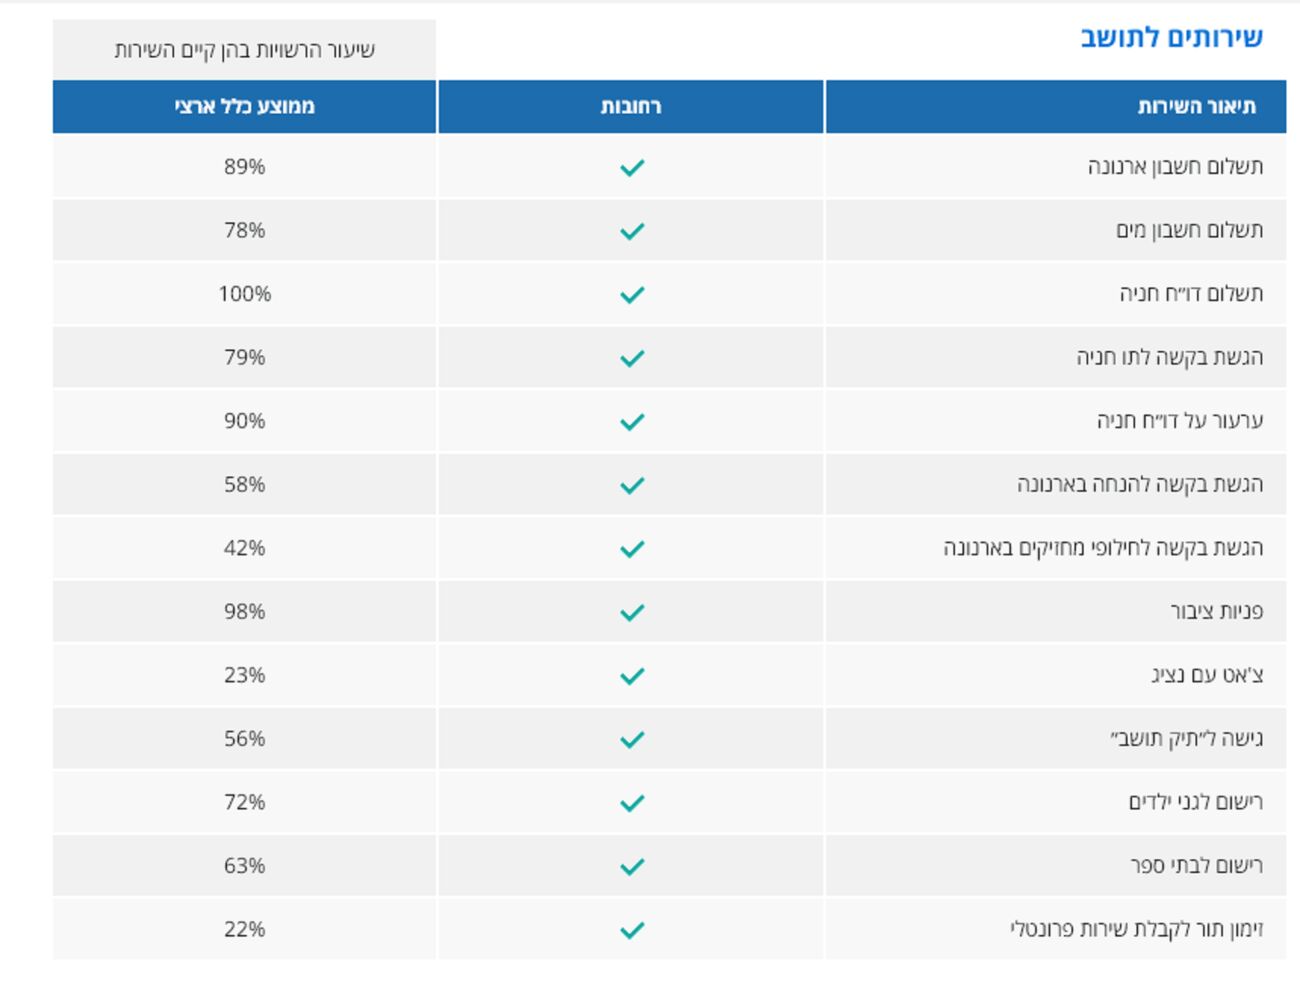
Task: Click the ממוצע כלל ארצי column header
Action: (x=245, y=107)
